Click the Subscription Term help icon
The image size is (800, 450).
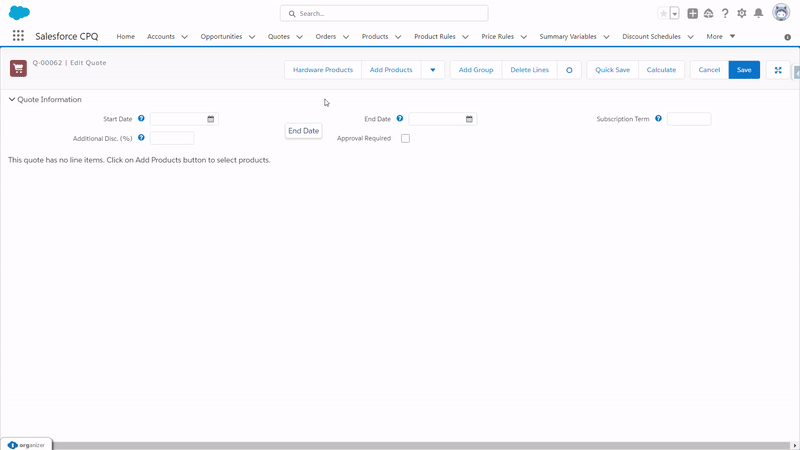(x=659, y=119)
